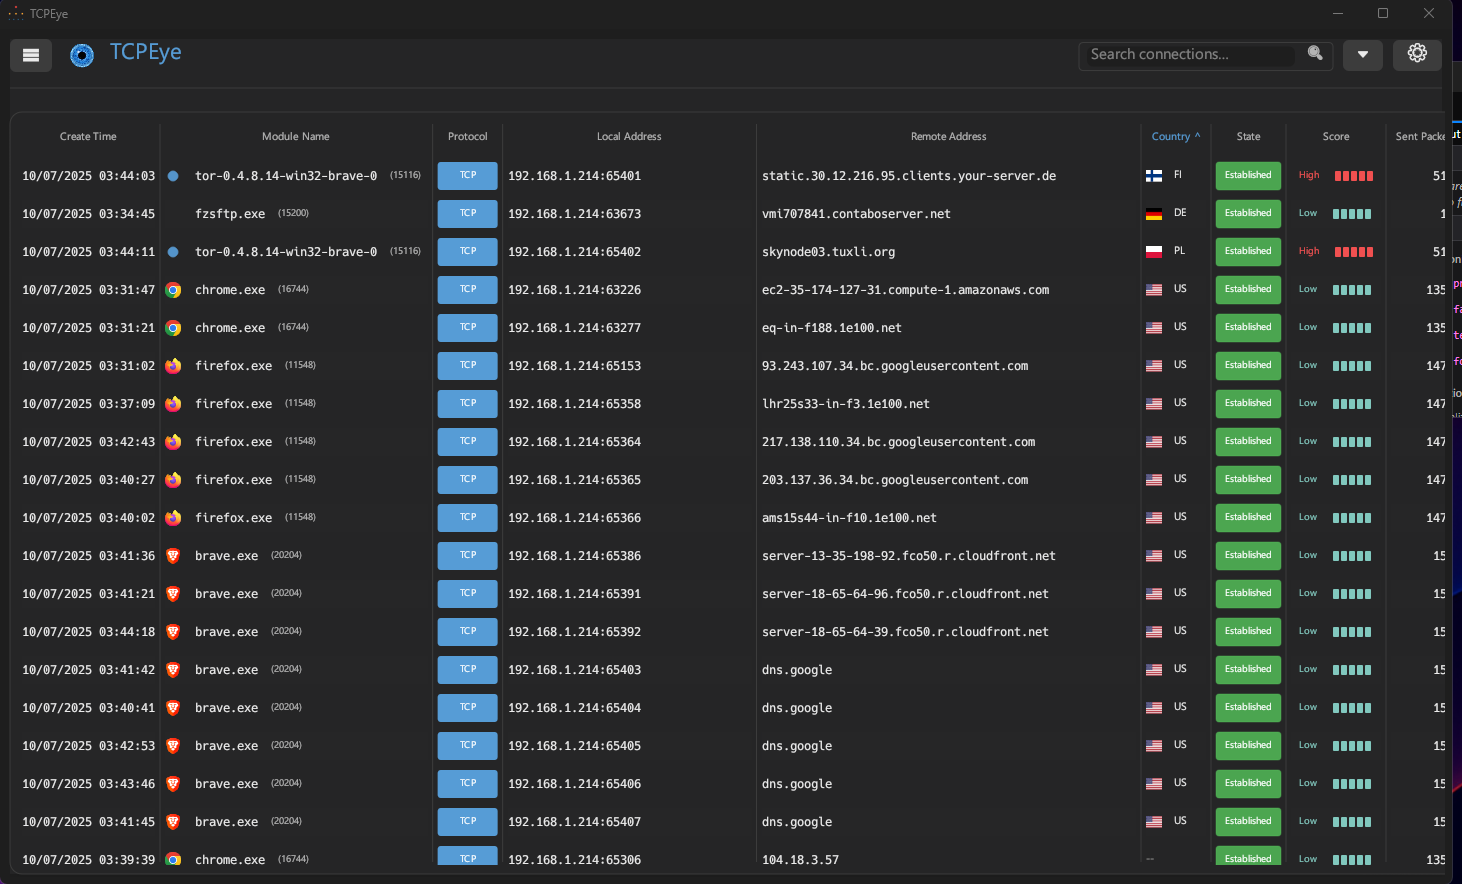Click Brave icon in the 03:40:41 row
The height and width of the screenshot is (884, 1462).
[x=173, y=708]
